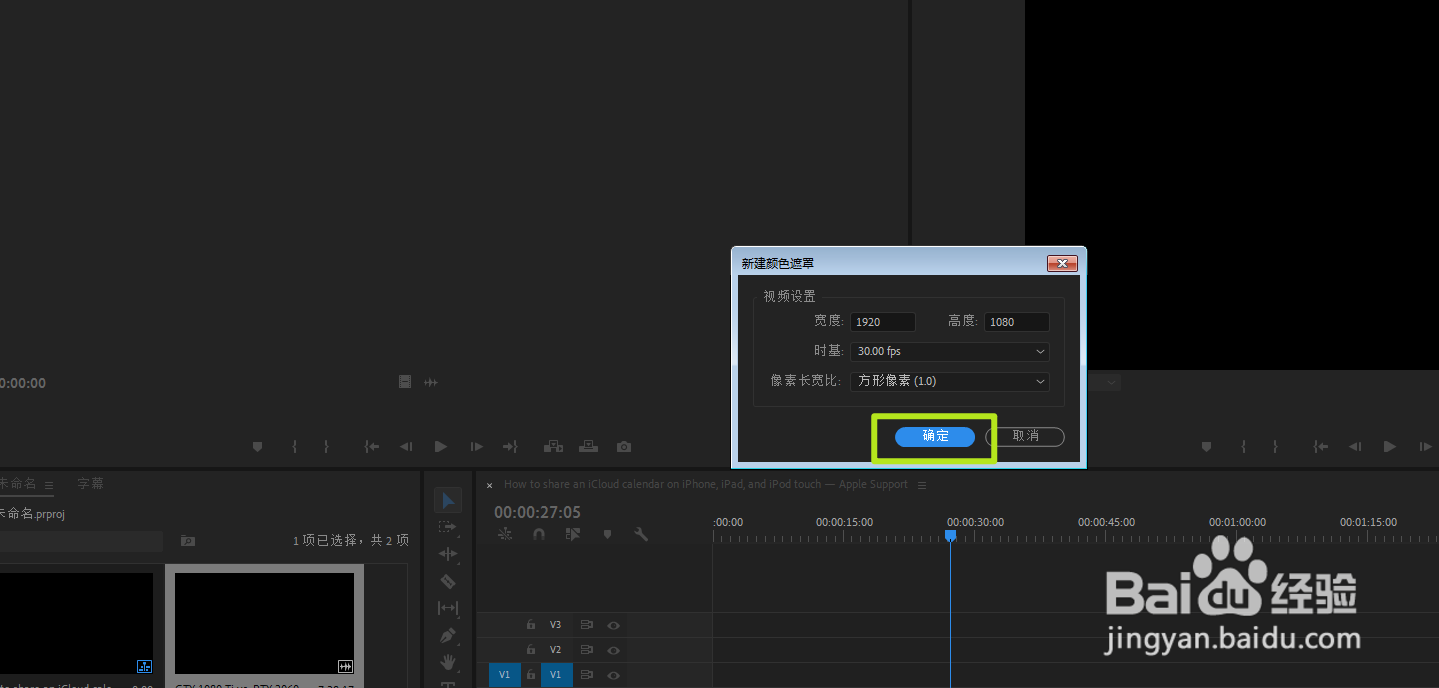Mark In point in Source monitor
1439x688 pixels.
coord(294,447)
